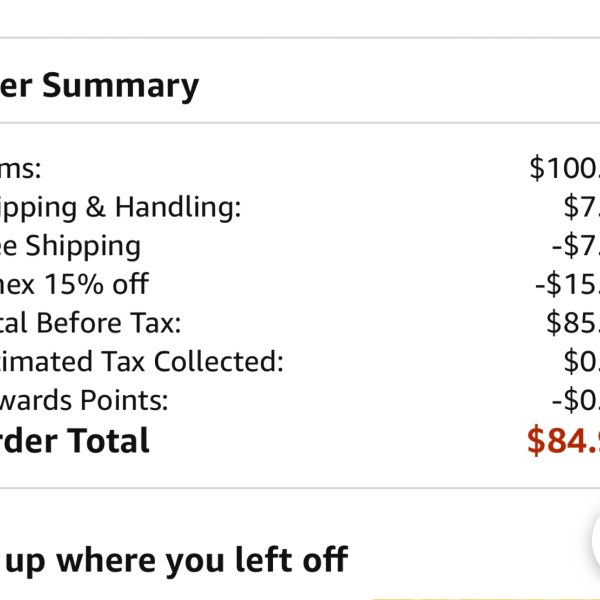The width and height of the screenshot is (600, 600).
Task: Click the round carousel arrow at right edge
Action: (x=596, y=538)
